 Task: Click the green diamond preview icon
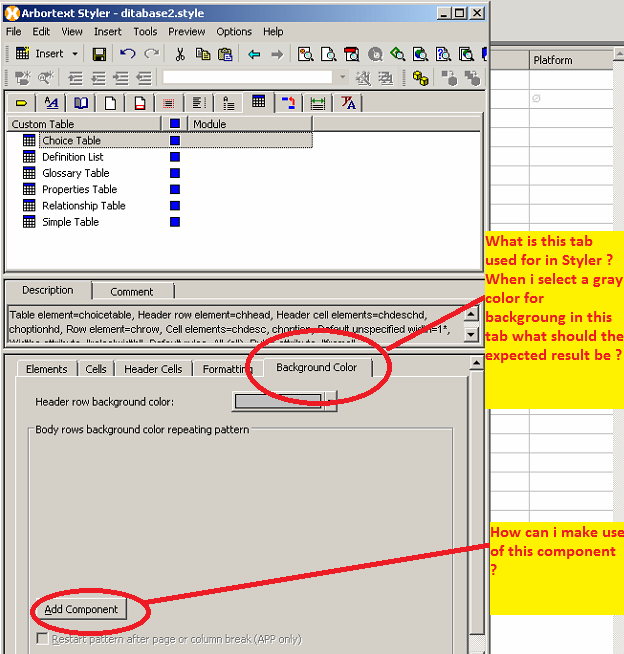[x=397, y=54]
